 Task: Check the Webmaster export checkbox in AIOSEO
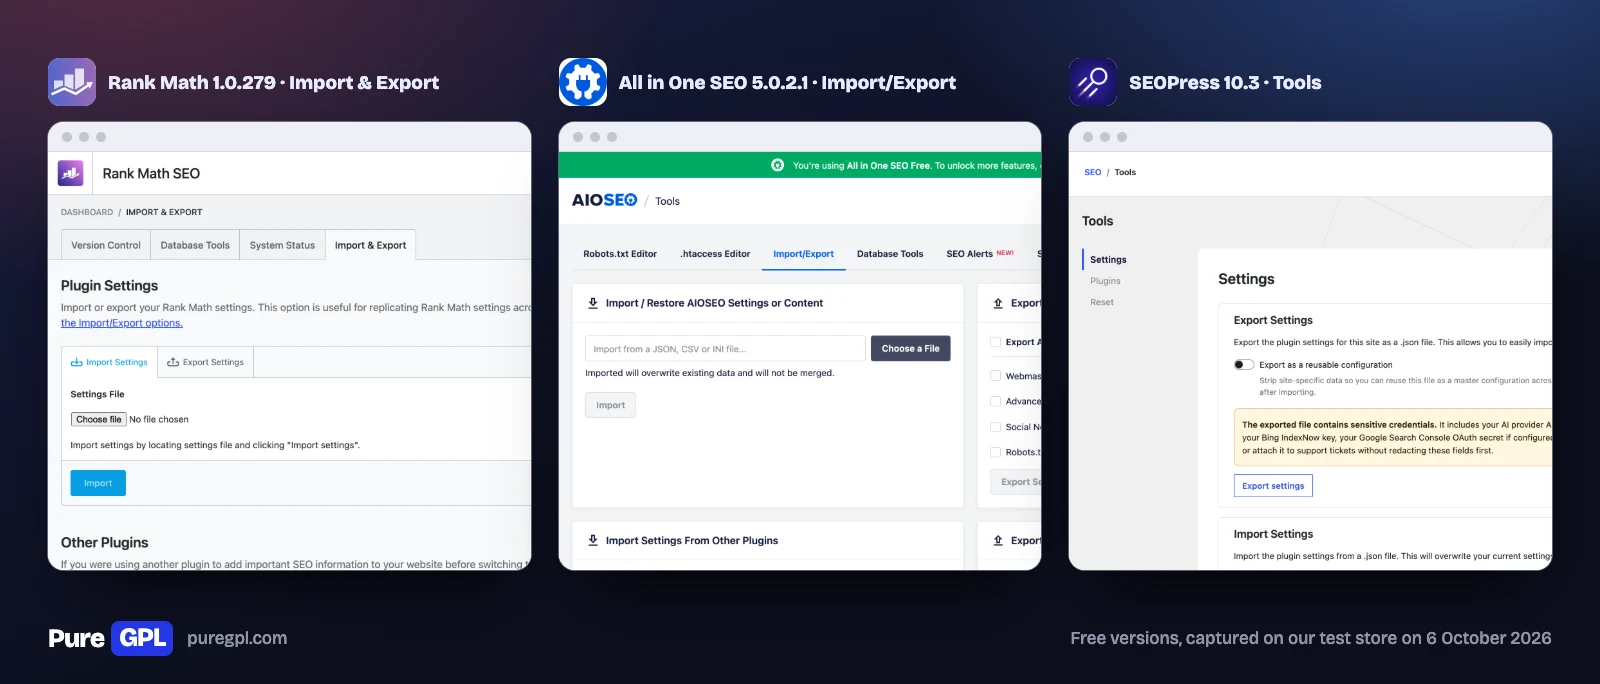coord(995,376)
